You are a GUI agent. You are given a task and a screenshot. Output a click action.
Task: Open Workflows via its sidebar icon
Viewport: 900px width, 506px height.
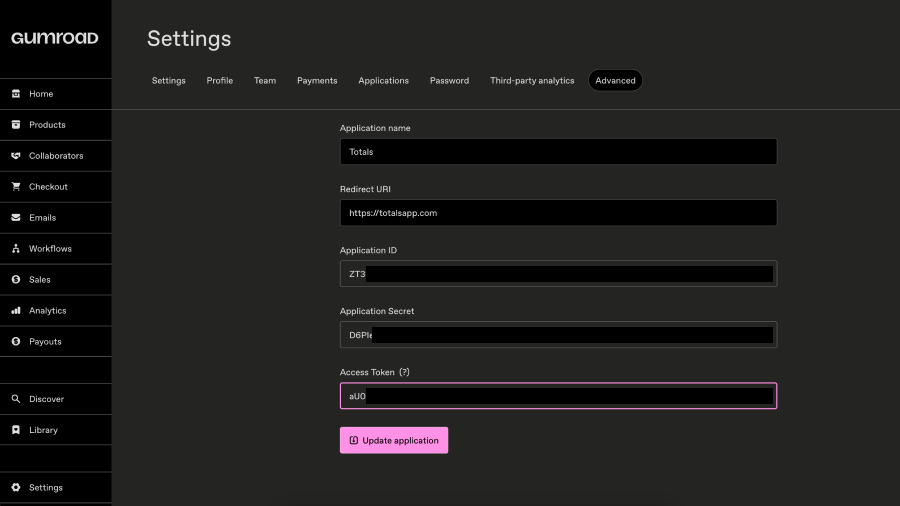16,248
